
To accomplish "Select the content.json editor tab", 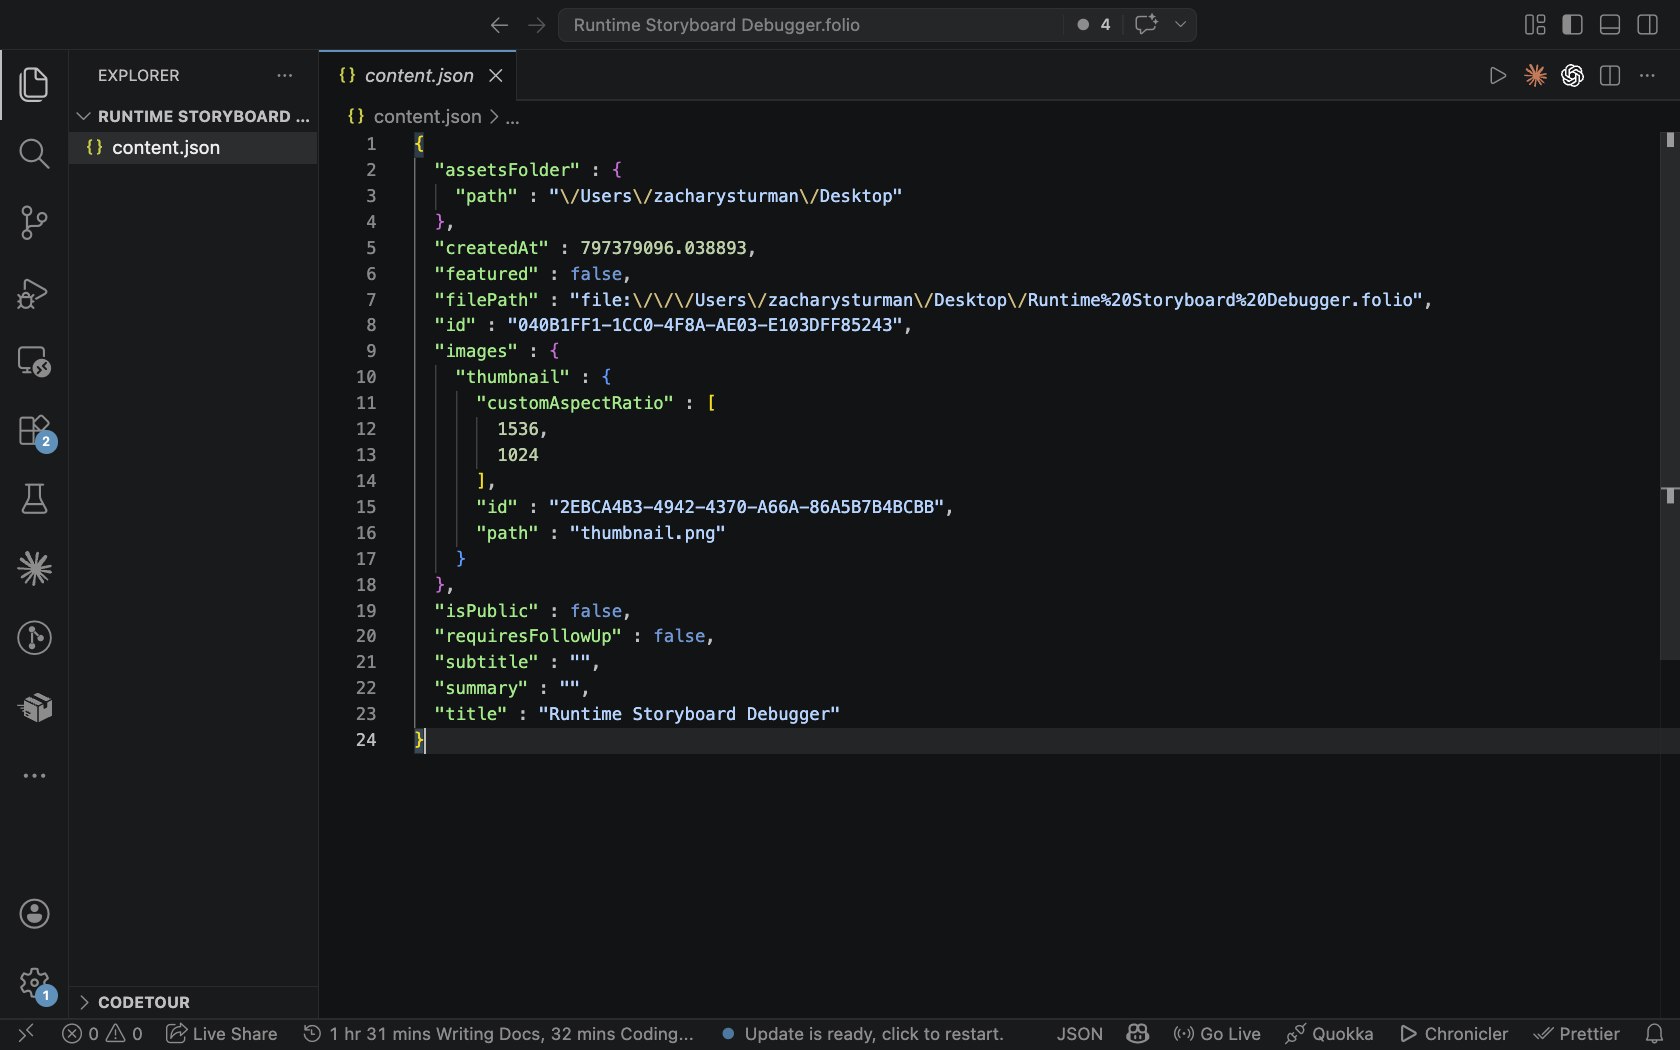I will click(418, 76).
